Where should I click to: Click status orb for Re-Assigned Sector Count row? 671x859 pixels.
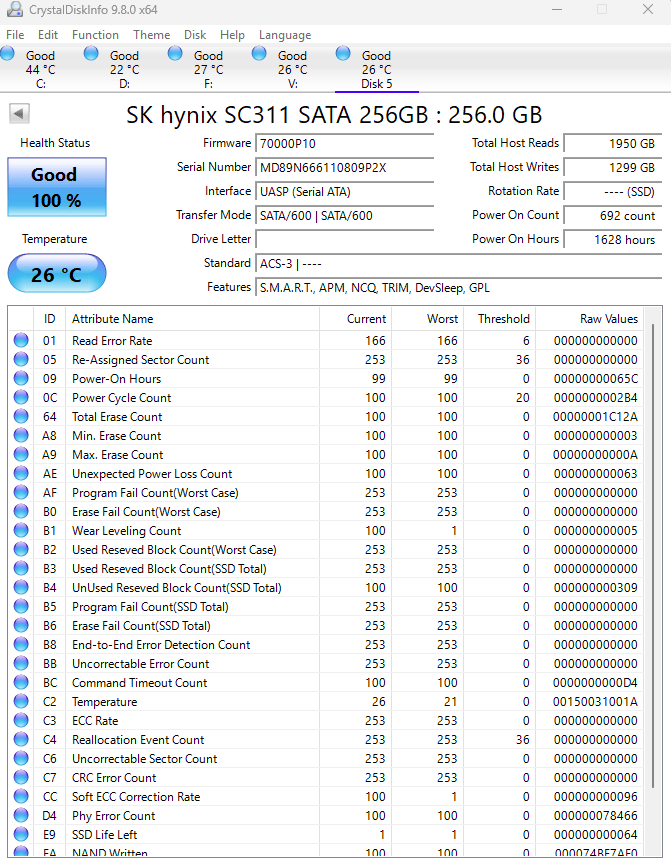point(21,359)
